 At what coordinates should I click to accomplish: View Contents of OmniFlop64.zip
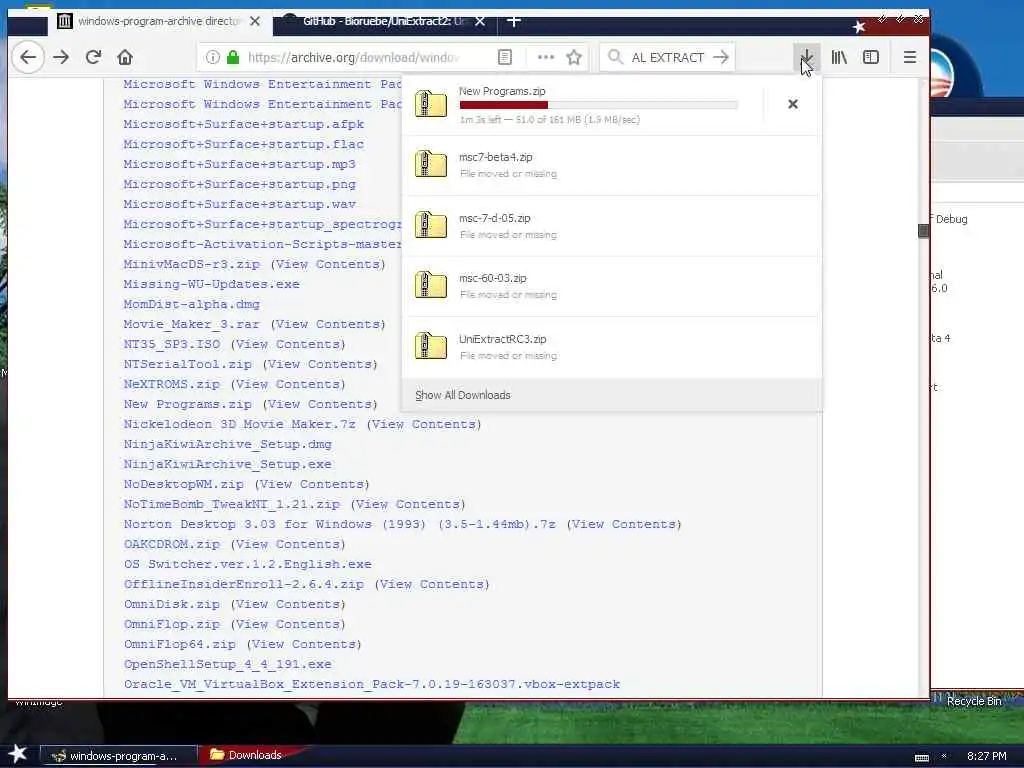tap(304, 644)
